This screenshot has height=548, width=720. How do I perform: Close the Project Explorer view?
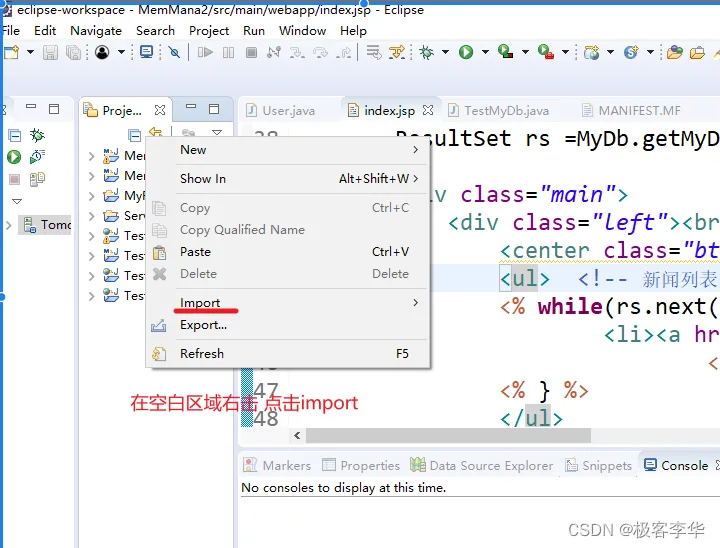160,110
